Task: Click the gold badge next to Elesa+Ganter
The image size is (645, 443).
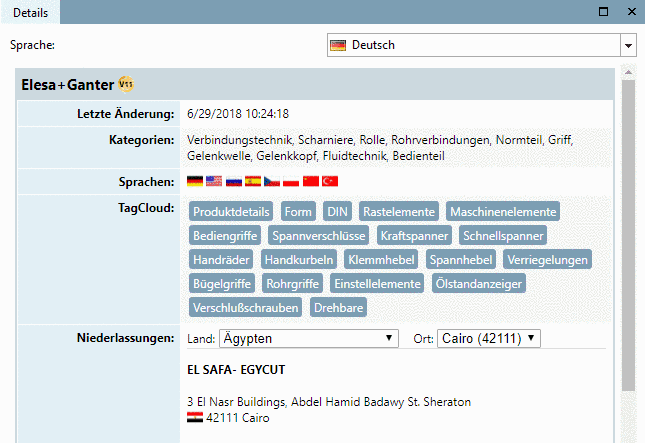Action: tap(126, 84)
